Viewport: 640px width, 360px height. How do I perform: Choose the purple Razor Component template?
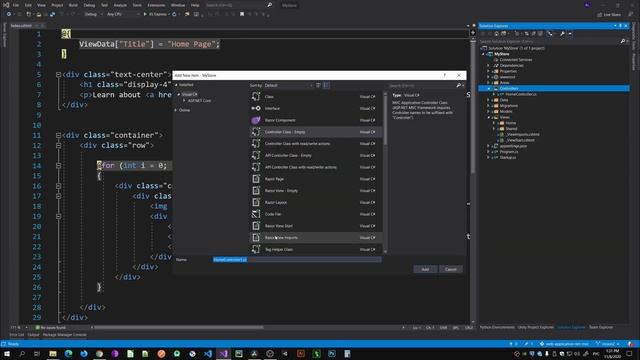click(x=316, y=120)
